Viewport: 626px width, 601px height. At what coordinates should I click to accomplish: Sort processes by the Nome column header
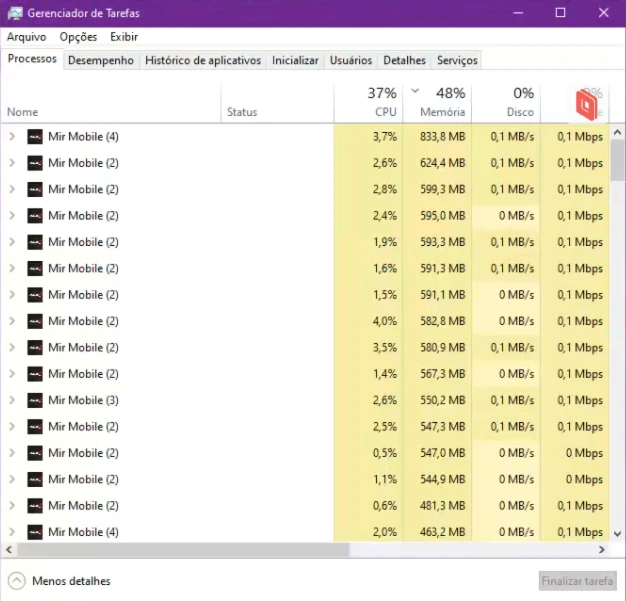coord(111,103)
